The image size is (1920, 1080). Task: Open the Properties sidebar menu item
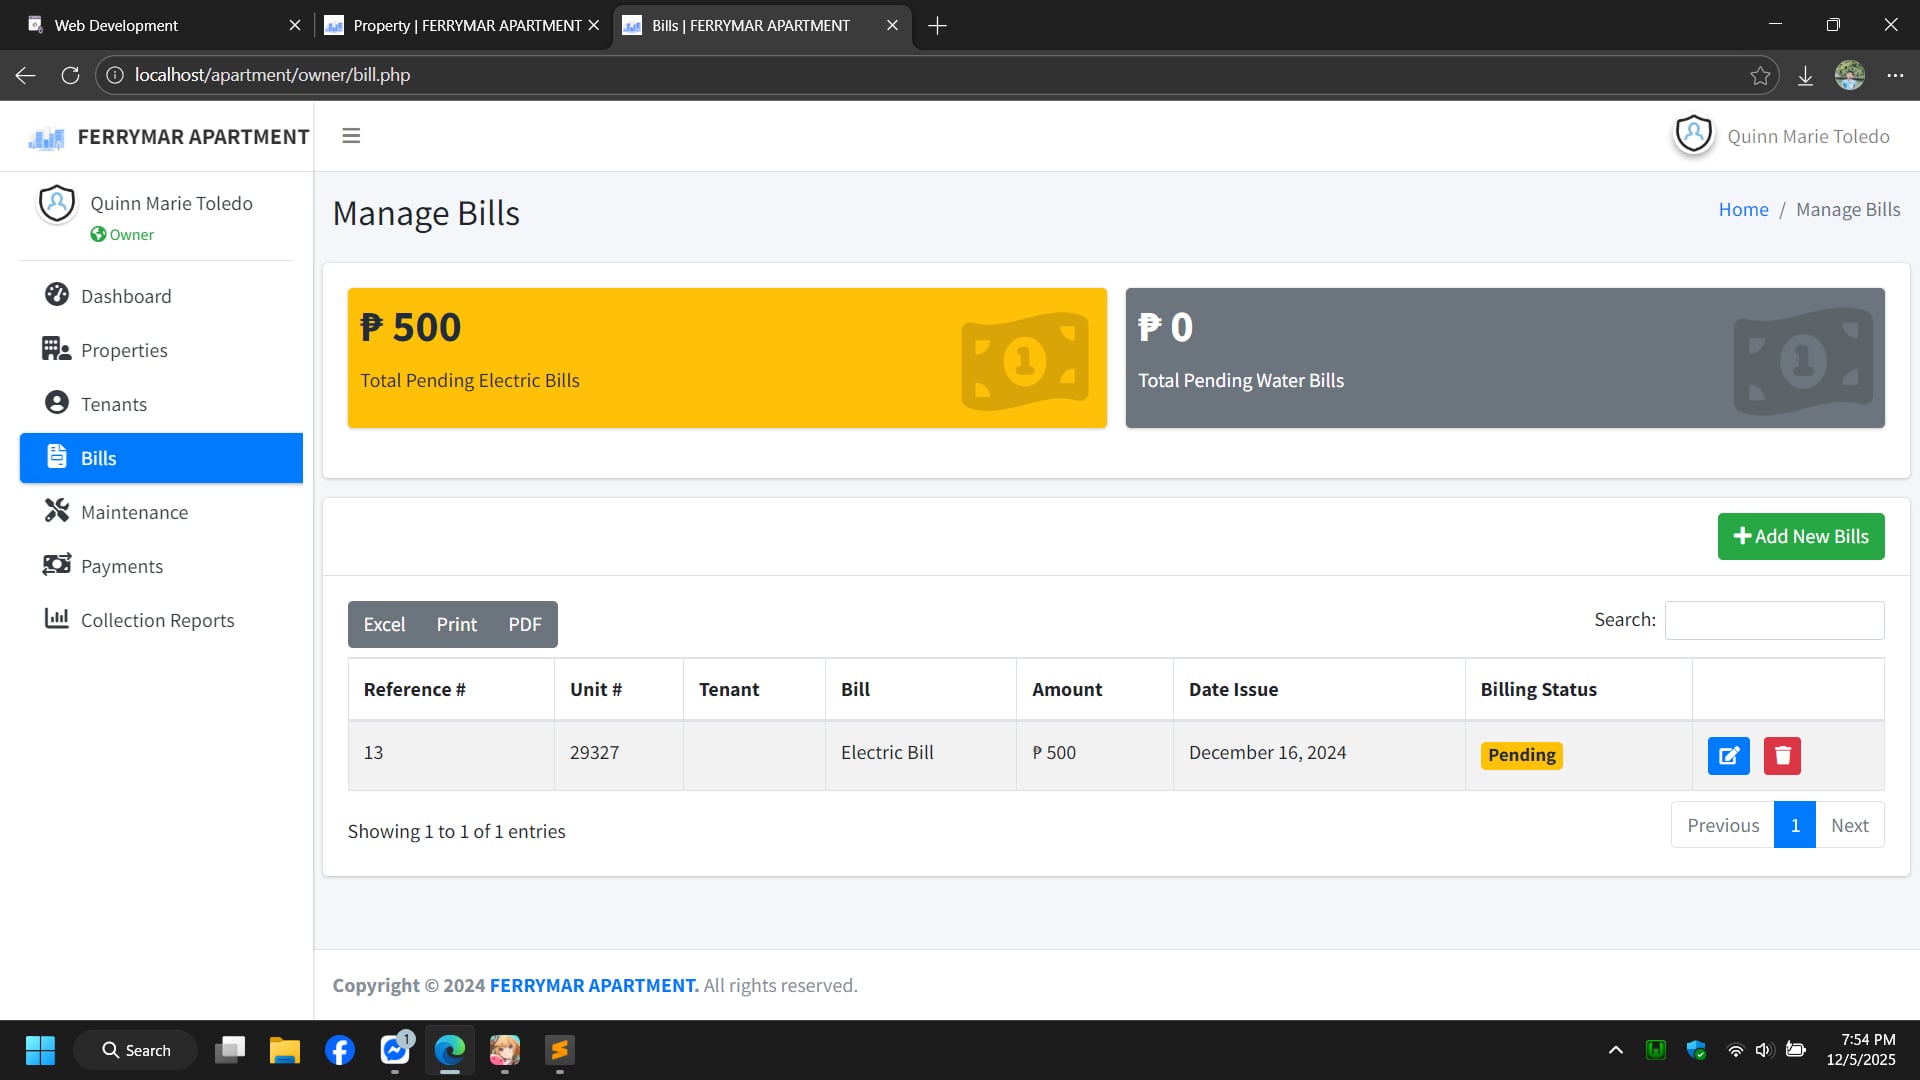coord(124,350)
